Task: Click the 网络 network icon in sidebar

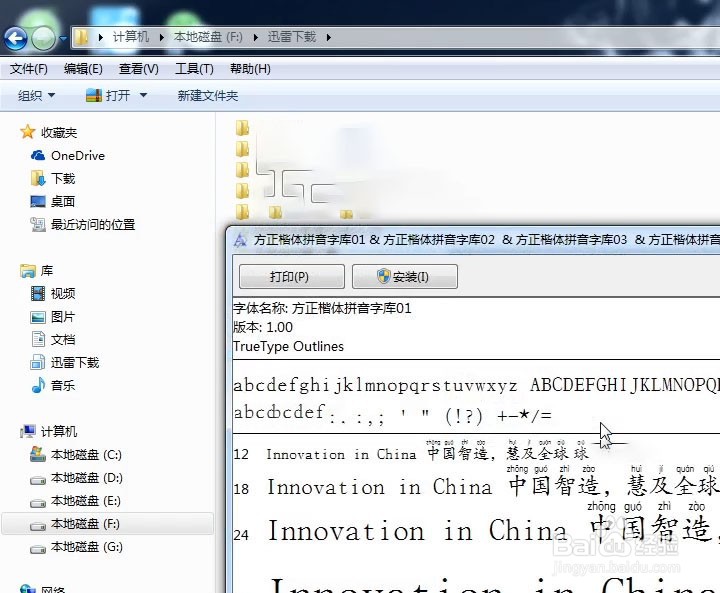Action: (28, 588)
